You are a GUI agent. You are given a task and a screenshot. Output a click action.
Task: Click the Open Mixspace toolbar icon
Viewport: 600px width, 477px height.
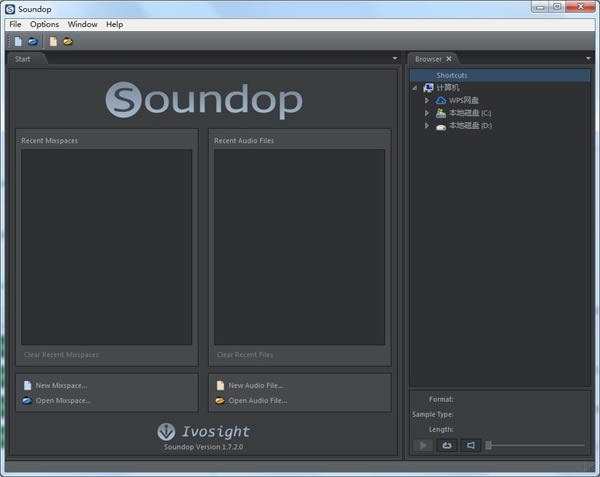tap(32, 42)
